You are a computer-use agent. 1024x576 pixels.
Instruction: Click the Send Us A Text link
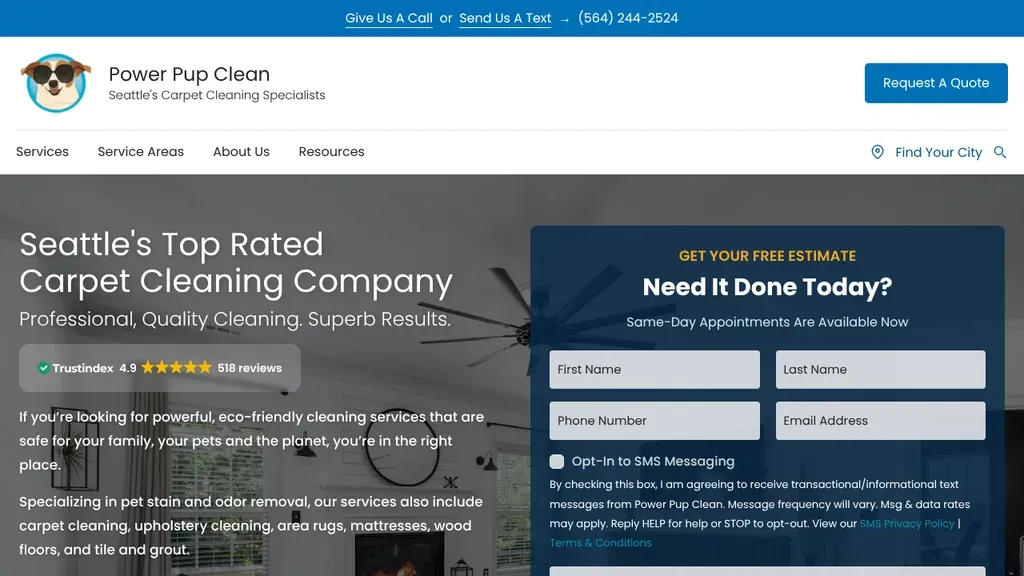505,18
